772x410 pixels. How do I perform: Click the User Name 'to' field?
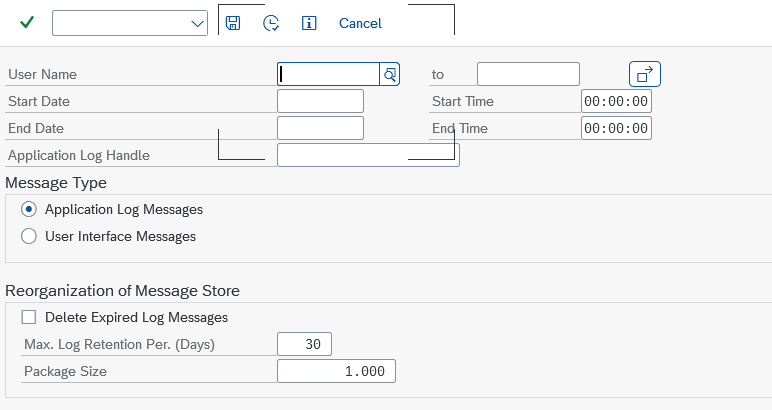[528, 74]
